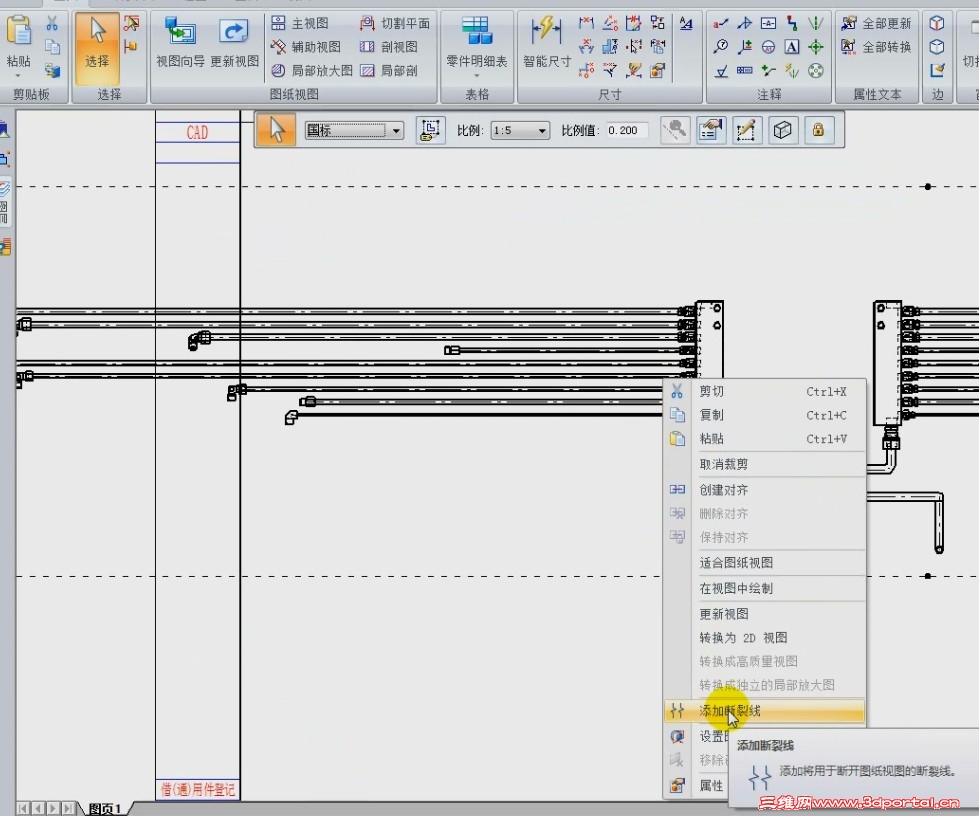Expand the Paste button dropdown arrow

pyautogui.click(x=19, y=76)
